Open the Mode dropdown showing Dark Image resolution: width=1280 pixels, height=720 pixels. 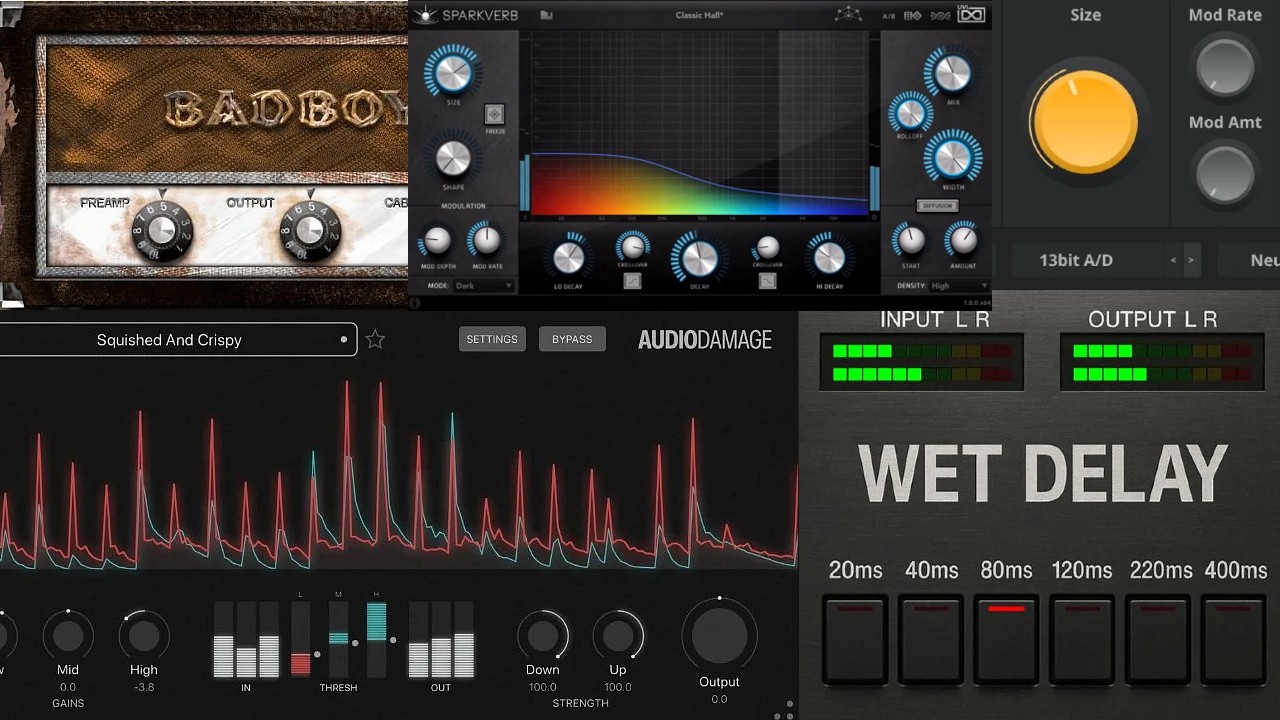click(x=484, y=286)
